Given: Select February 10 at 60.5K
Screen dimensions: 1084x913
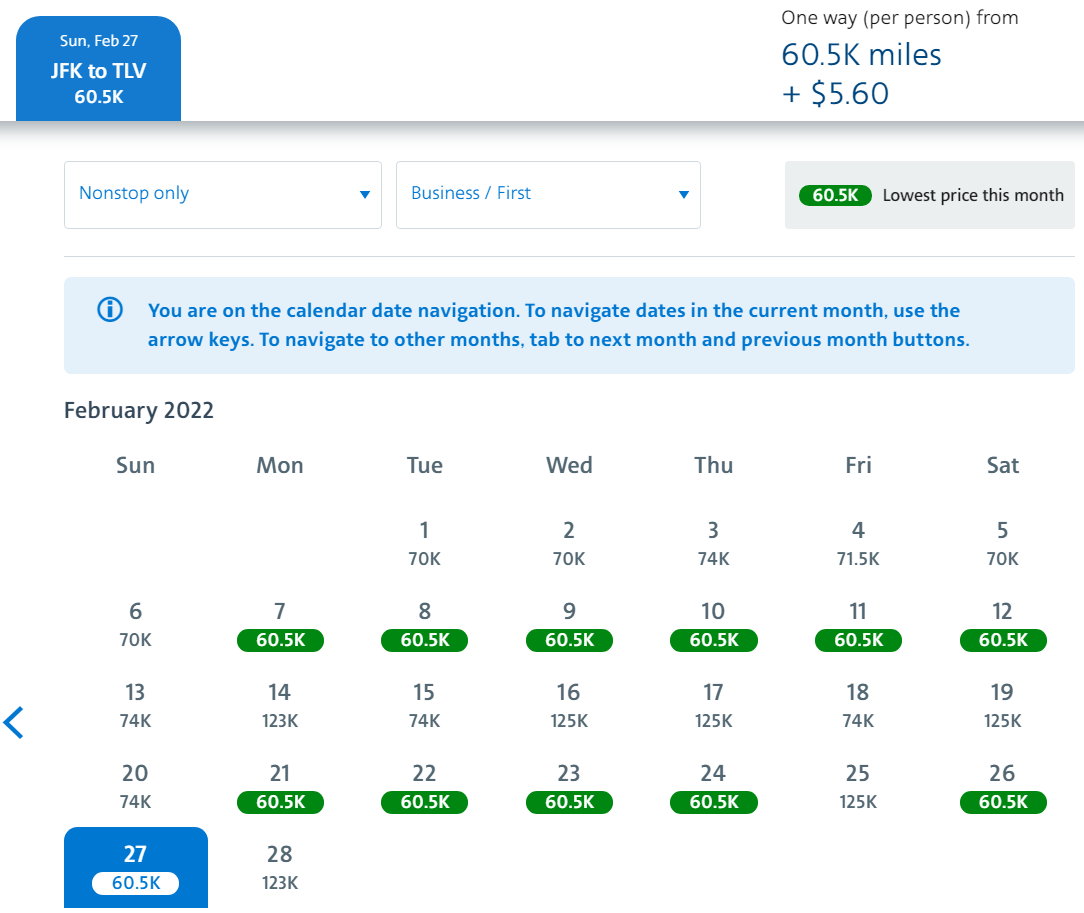Looking at the screenshot, I should click(713, 626).
